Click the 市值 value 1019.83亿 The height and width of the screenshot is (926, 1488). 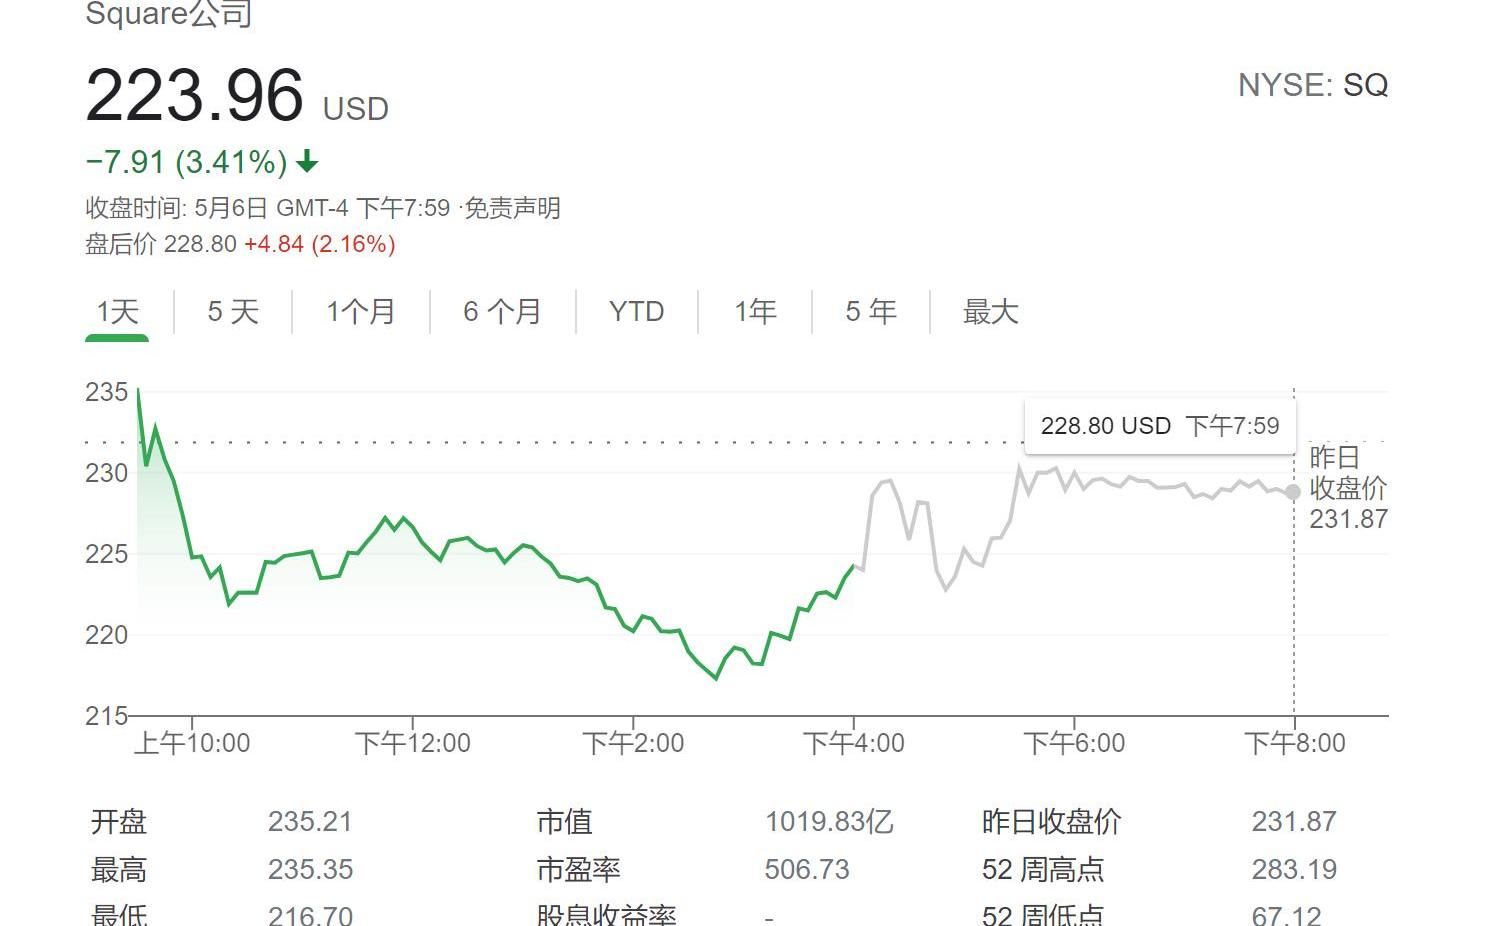coord(829,822)
